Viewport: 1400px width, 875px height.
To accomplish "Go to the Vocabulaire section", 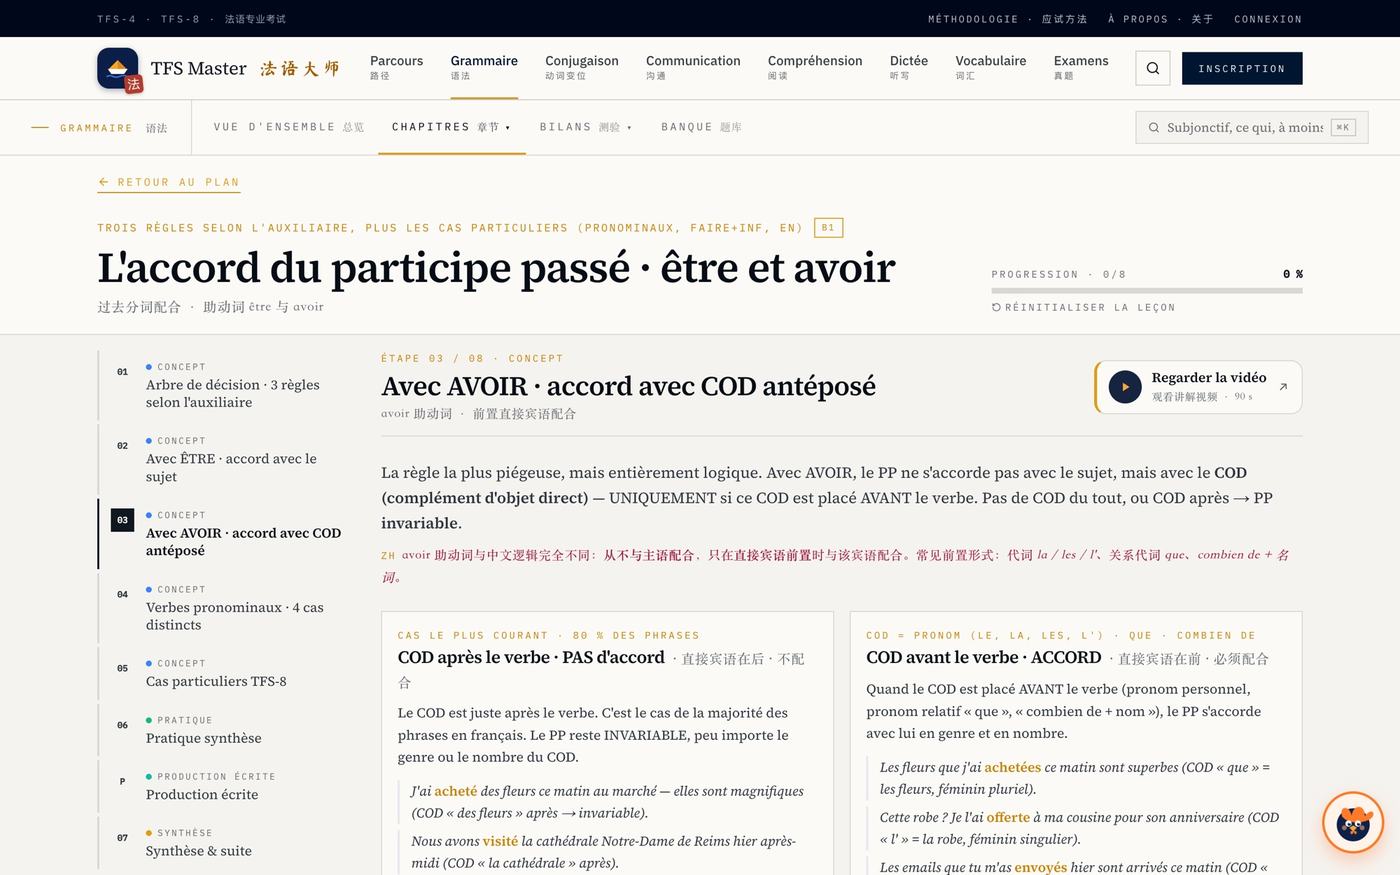I will pos(990,68).
